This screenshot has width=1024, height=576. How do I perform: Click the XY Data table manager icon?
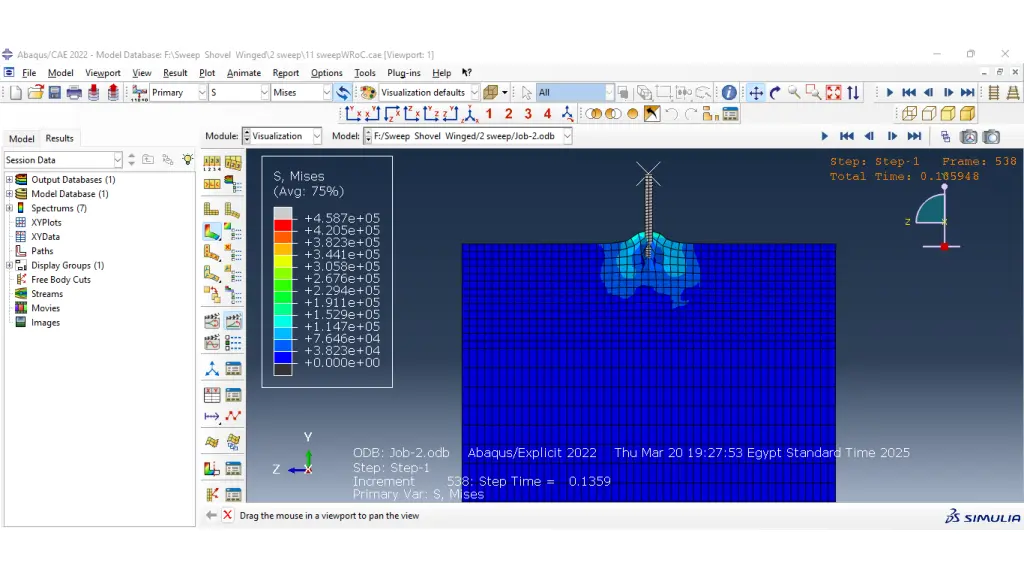[233, 395]
